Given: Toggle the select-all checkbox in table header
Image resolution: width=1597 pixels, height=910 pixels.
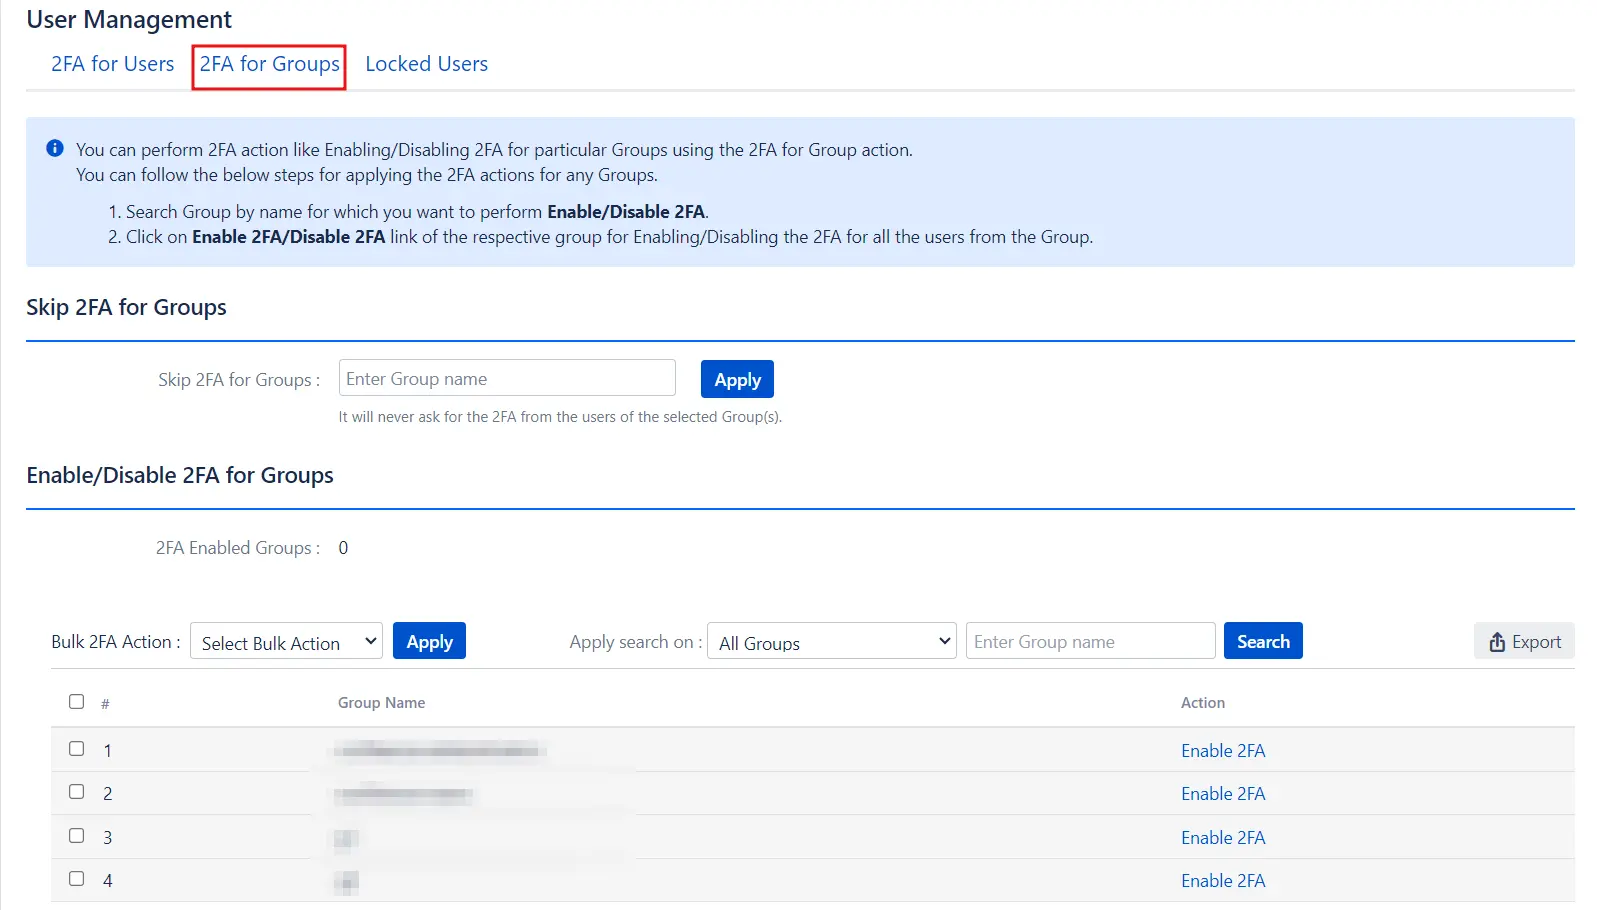Looking at the screenshot, I should 77,701.
